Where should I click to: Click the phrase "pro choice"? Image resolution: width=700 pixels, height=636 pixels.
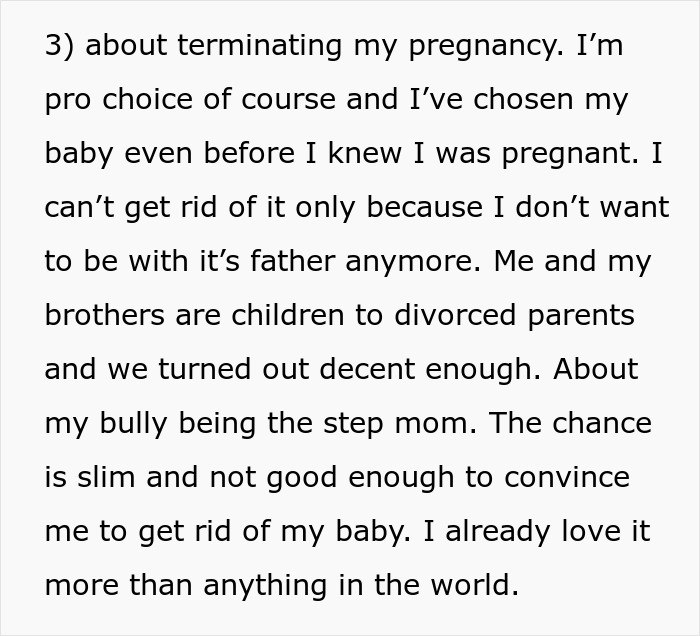[111, 101]
